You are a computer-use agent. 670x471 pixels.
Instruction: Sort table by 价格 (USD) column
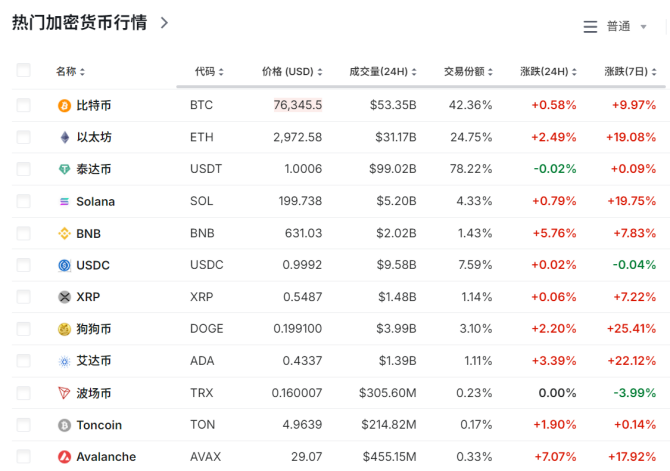click(291, 72)
